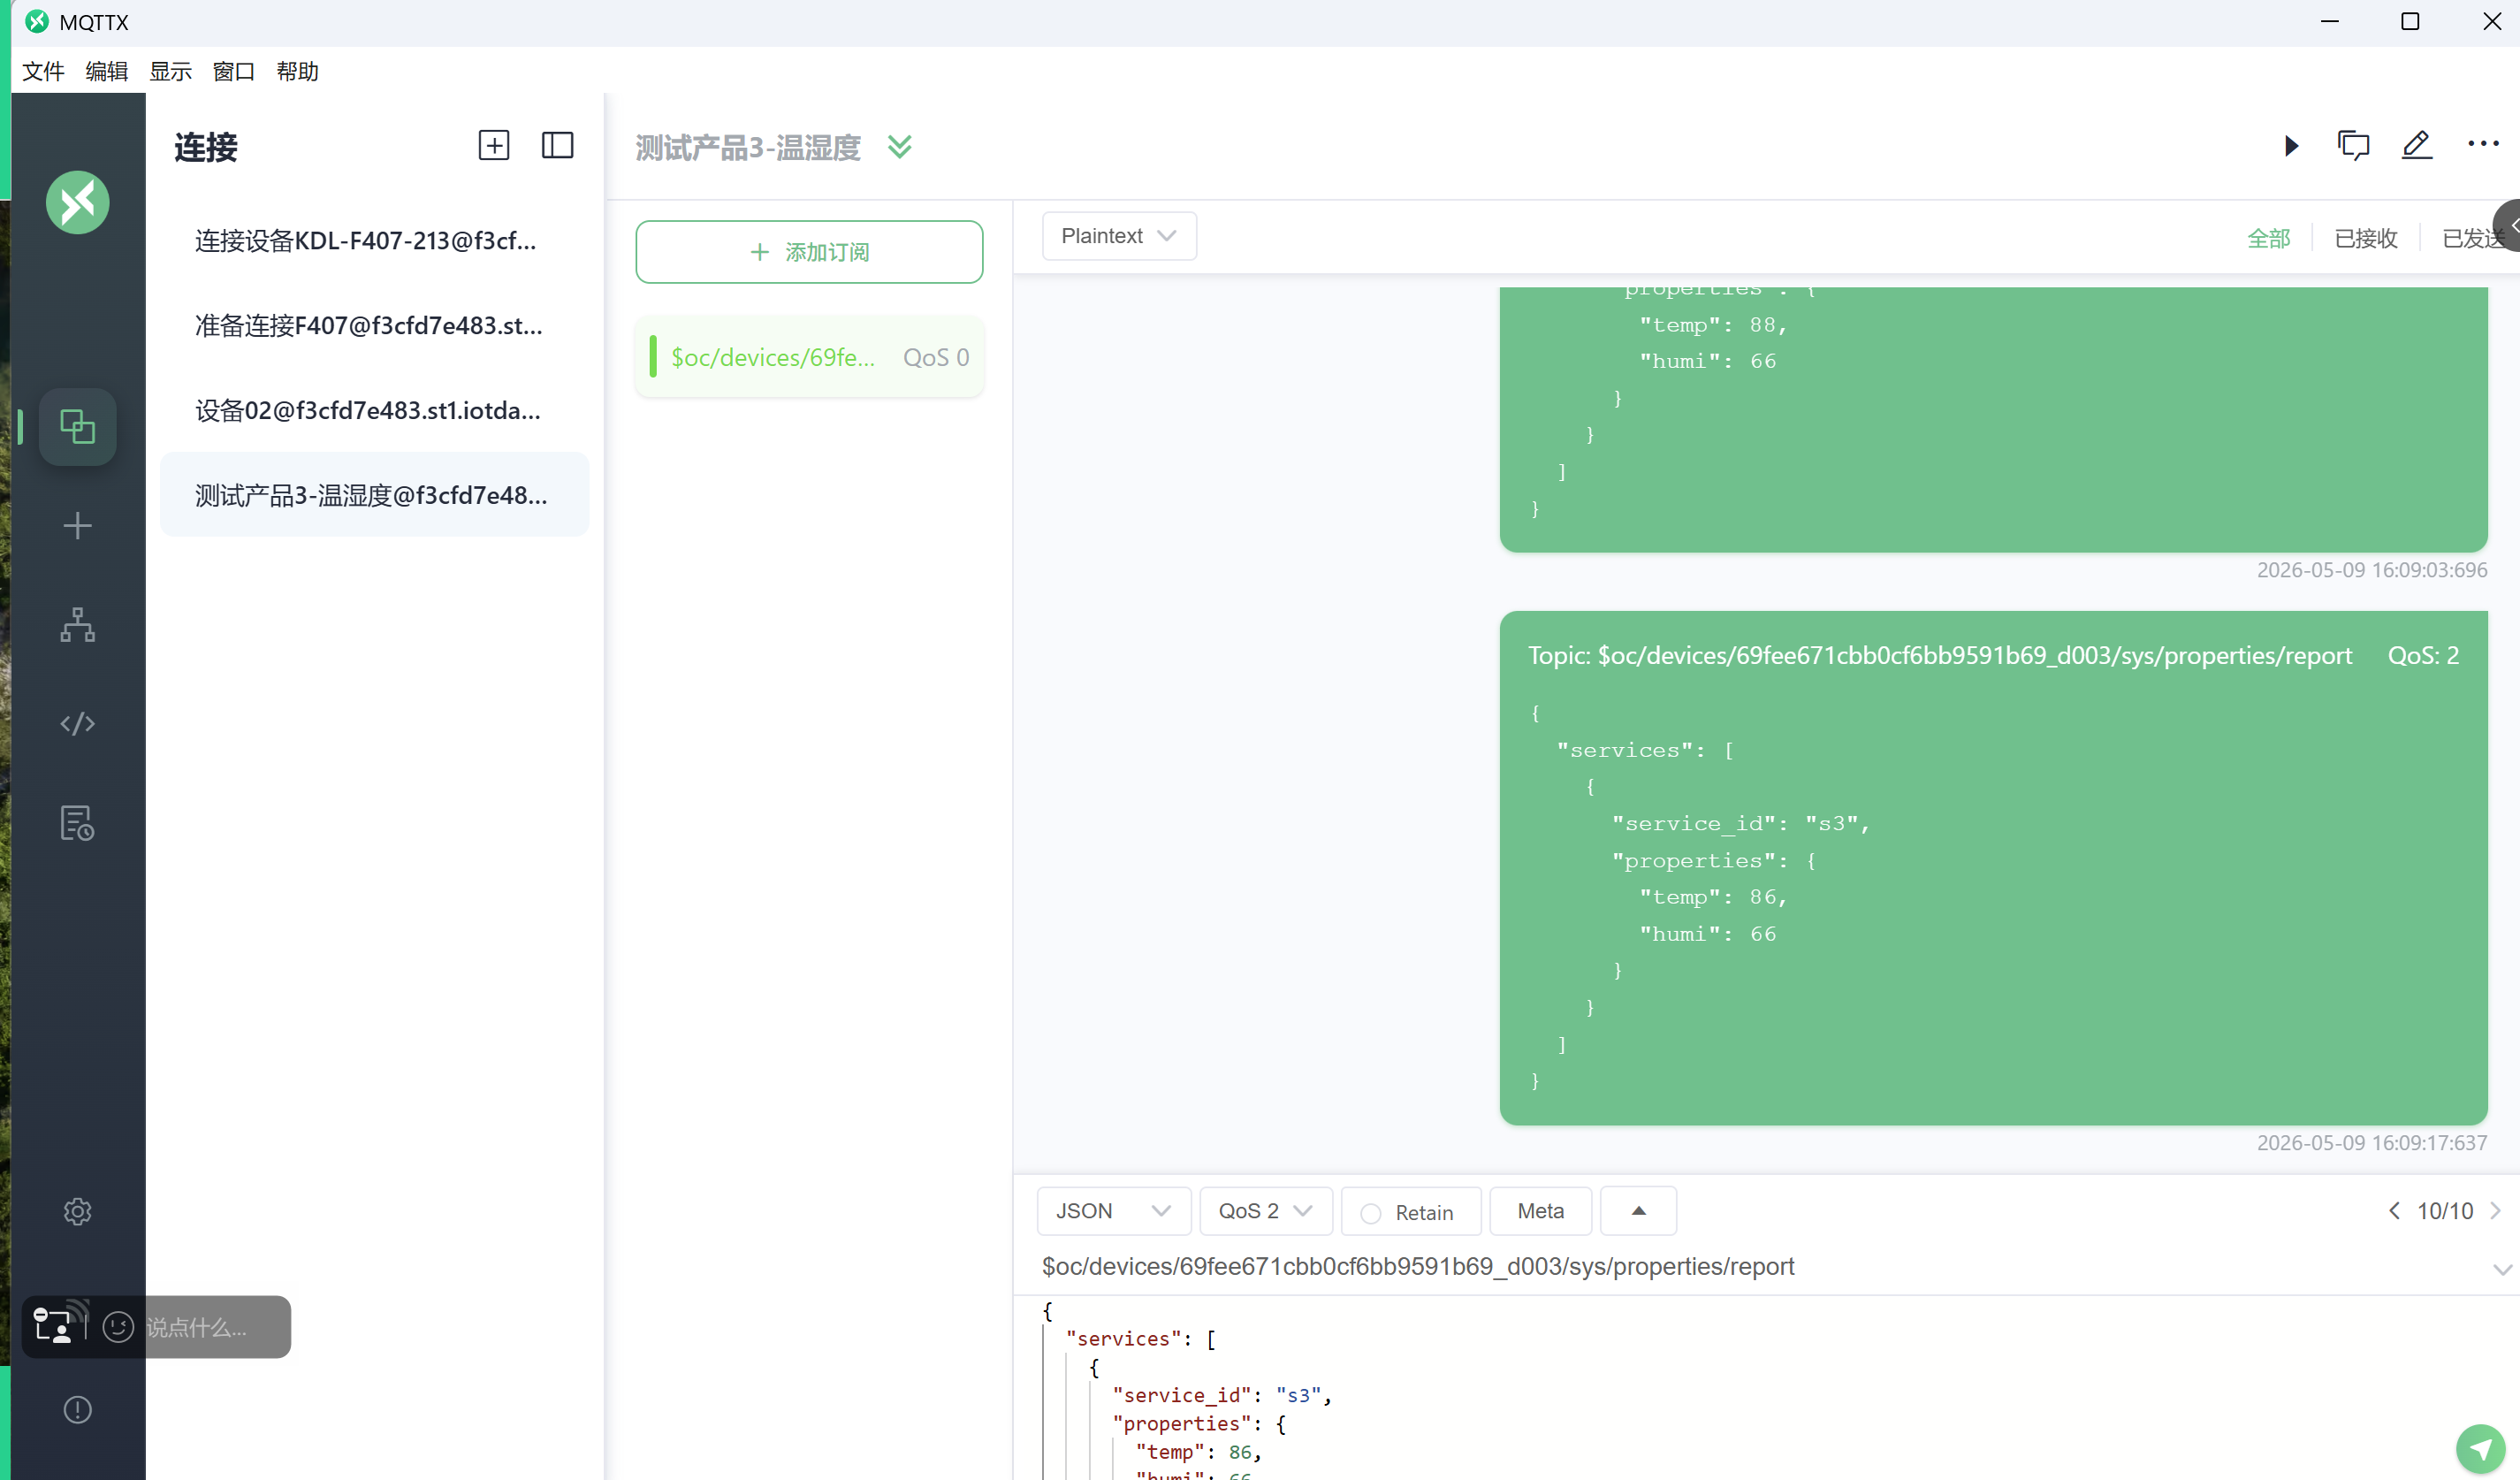This screenshot has height=1480, width=2520.
Task: Click the connect play button in the header
Action: point(2292,146)
